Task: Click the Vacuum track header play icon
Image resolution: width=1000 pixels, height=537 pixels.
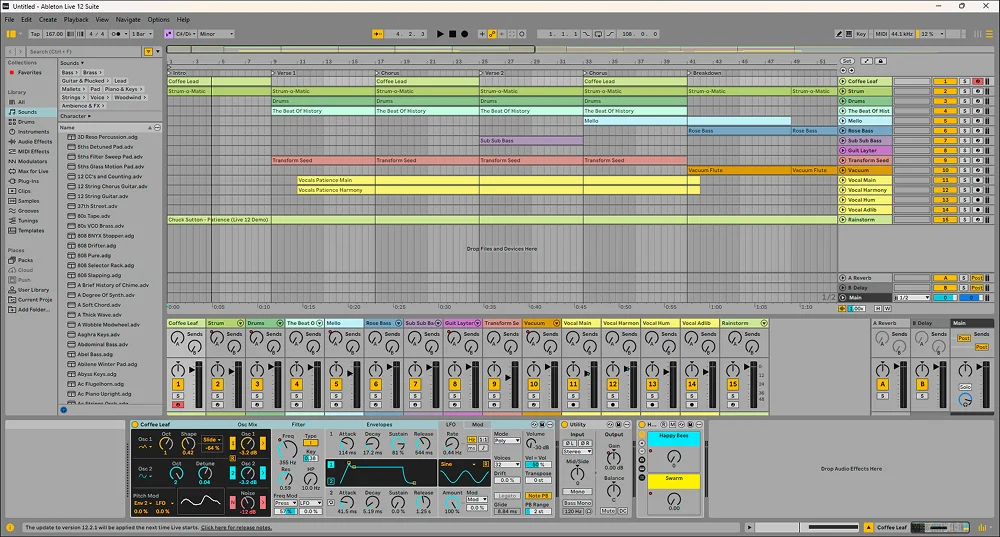Action: coord(842,170)
